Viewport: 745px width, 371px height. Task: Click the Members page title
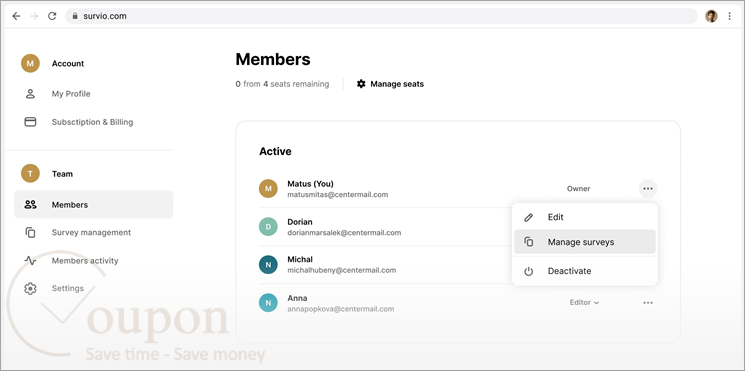point(273,59)
